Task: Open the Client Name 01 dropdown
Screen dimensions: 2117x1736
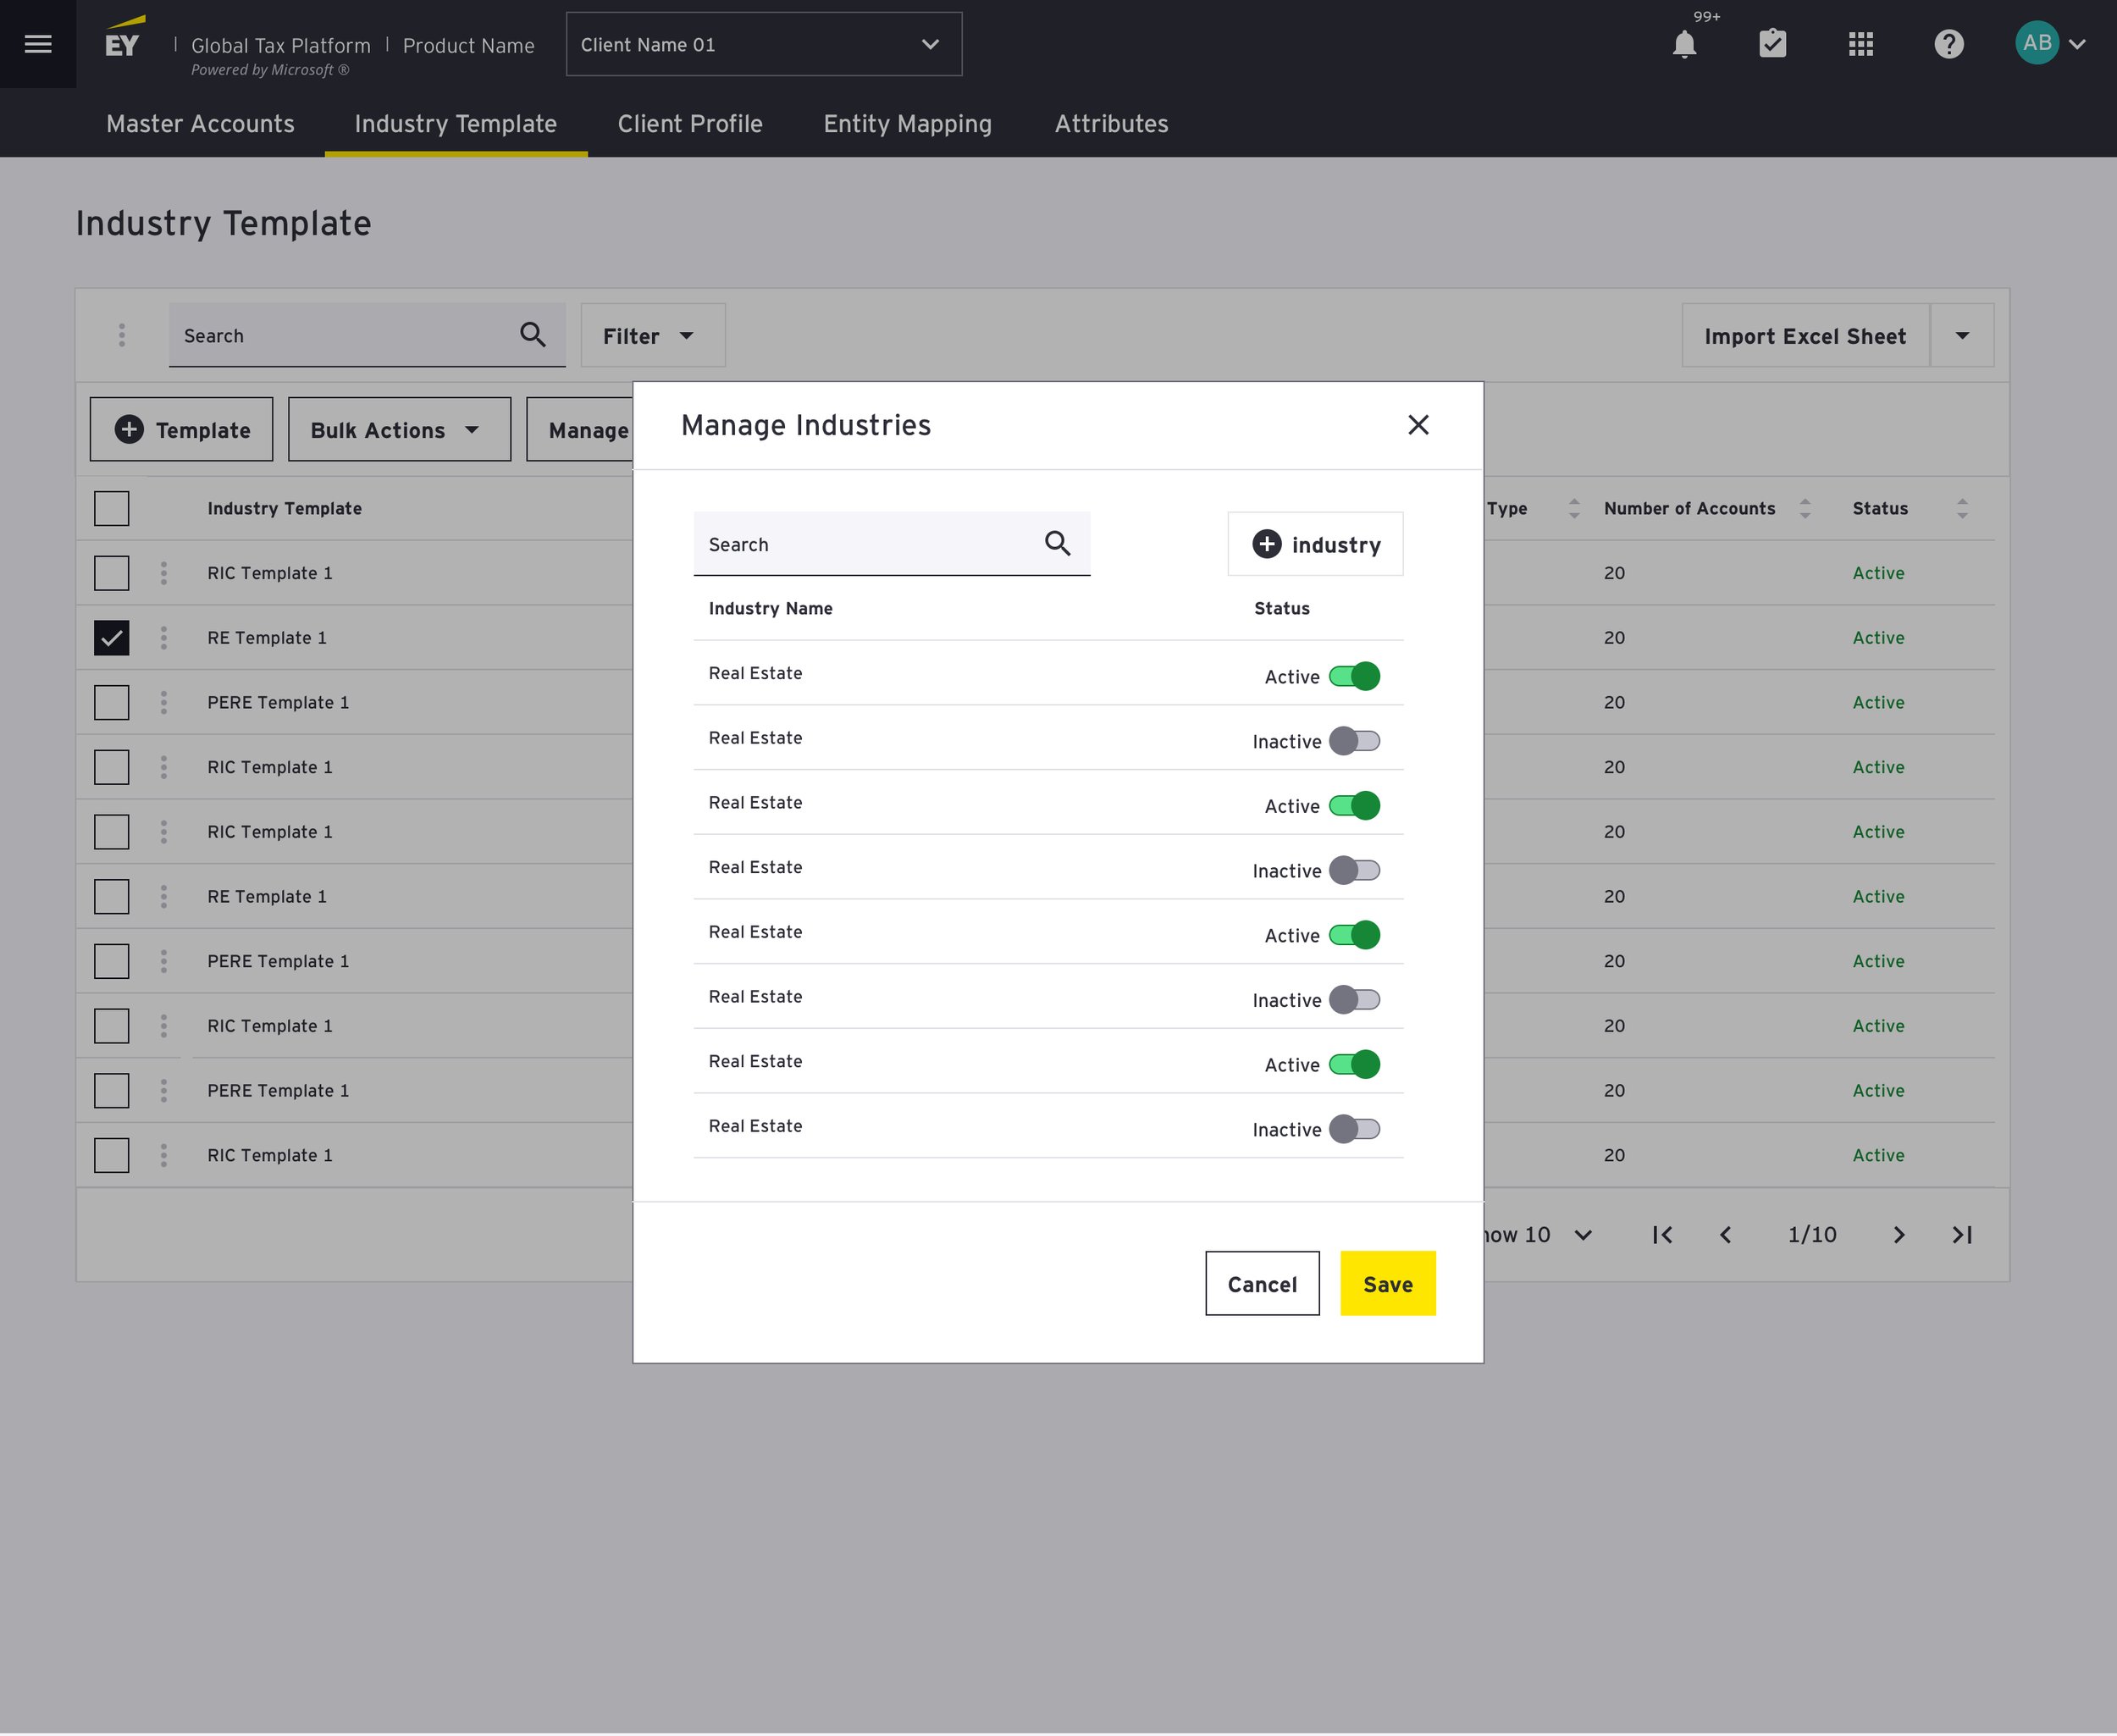Action: [x=764, y=44]
